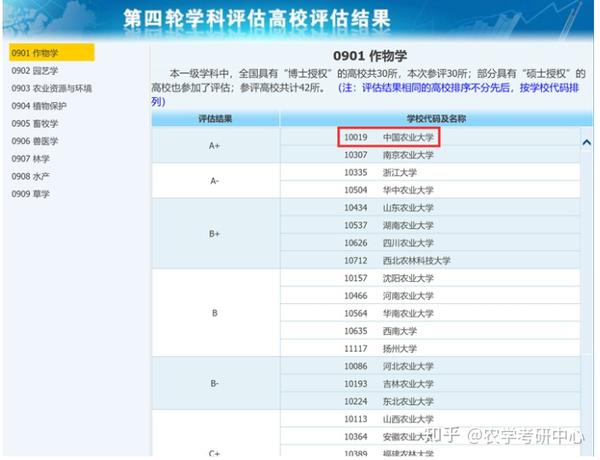The image size is (600, 460).
Task: Select the 0901 作物学 sidebar item
Action: (x=52, y=52)
